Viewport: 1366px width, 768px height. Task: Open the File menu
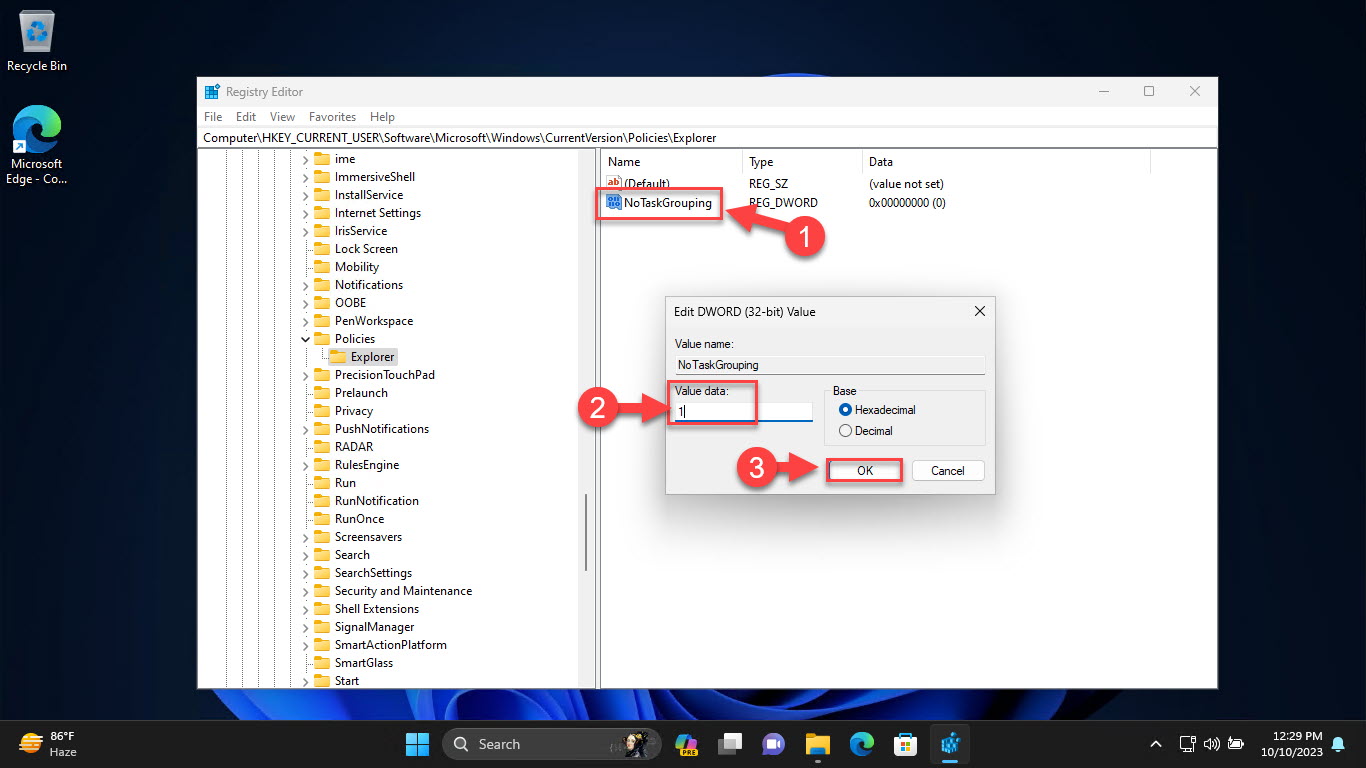213,117
